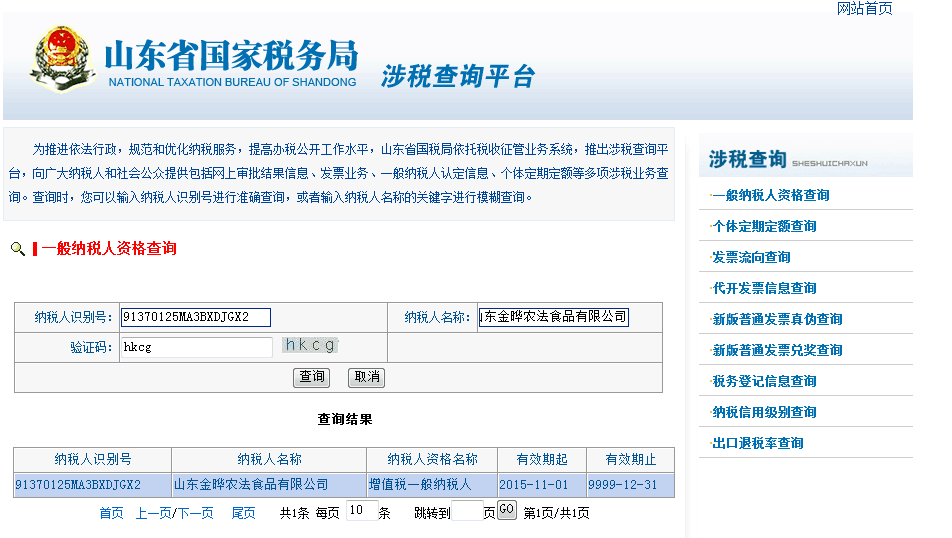Screen dimensions: 952x538
Task: Click the 尾页 last page link
Action: pos(243,513)
